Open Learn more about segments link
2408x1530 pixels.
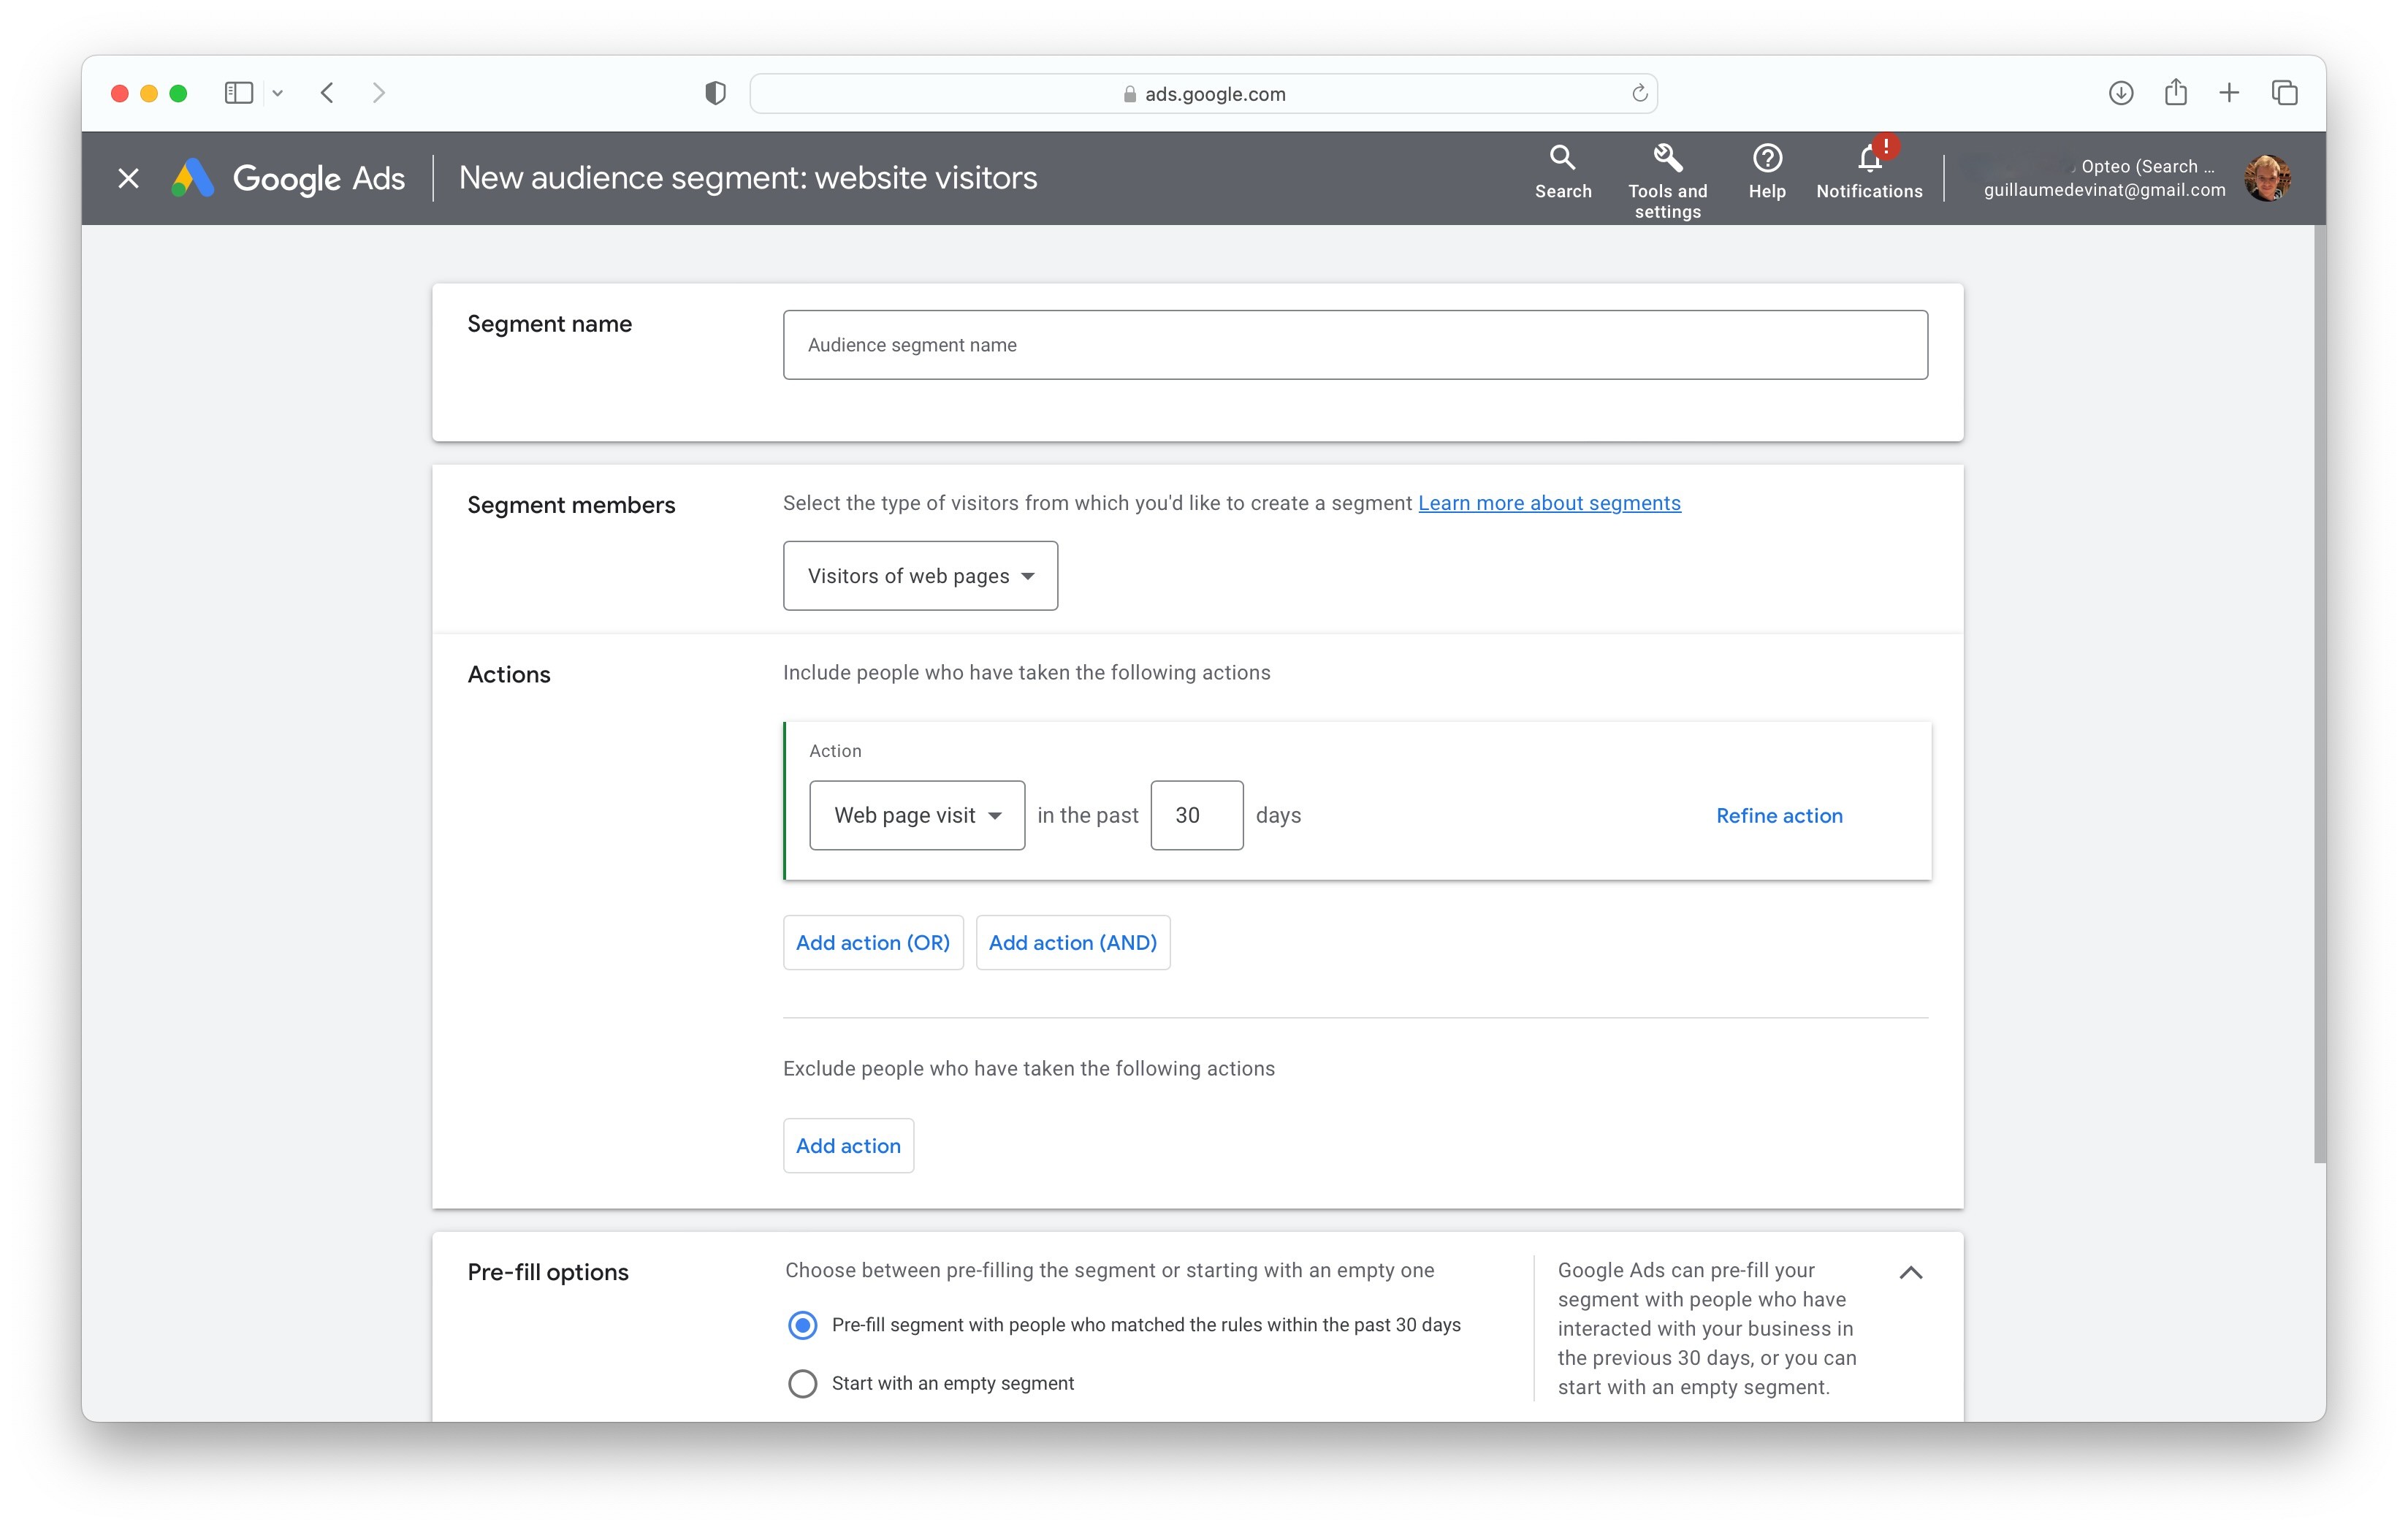(1549, 503)
